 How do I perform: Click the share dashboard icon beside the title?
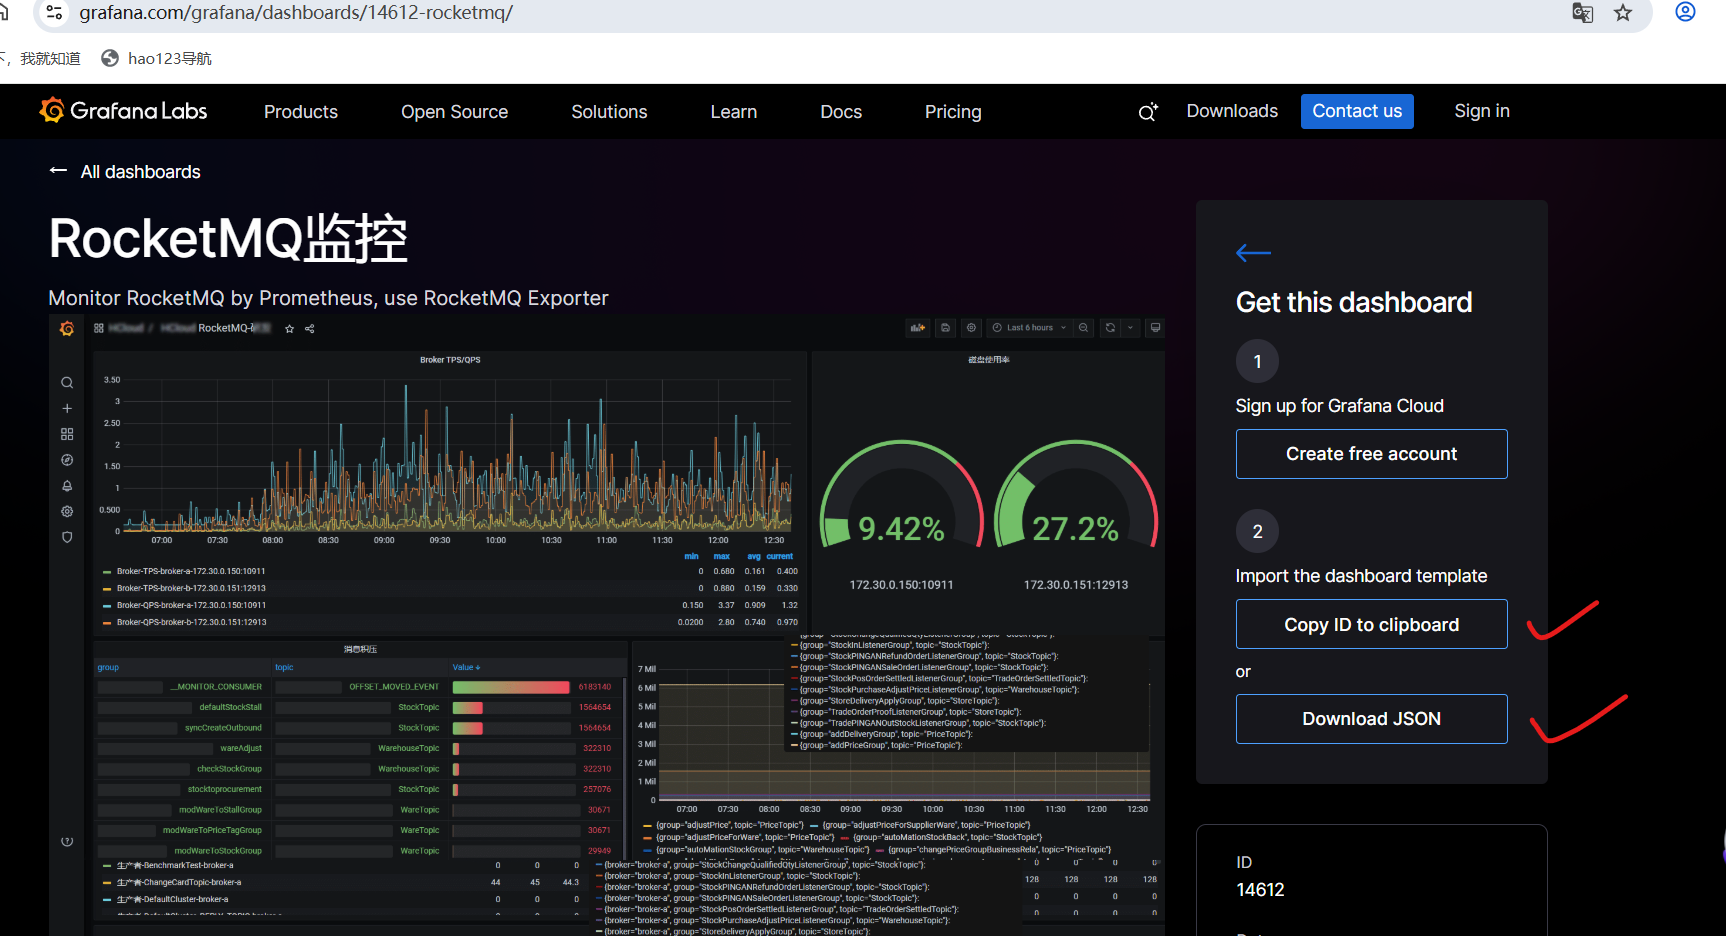pos(309,327)
